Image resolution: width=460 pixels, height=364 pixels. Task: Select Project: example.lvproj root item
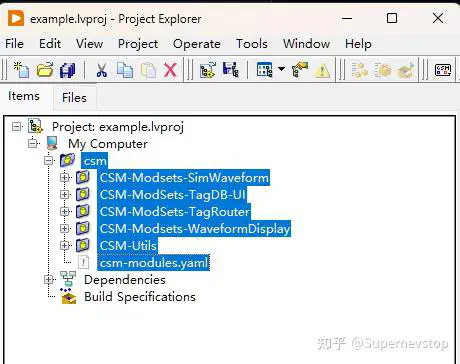(118, 127)
